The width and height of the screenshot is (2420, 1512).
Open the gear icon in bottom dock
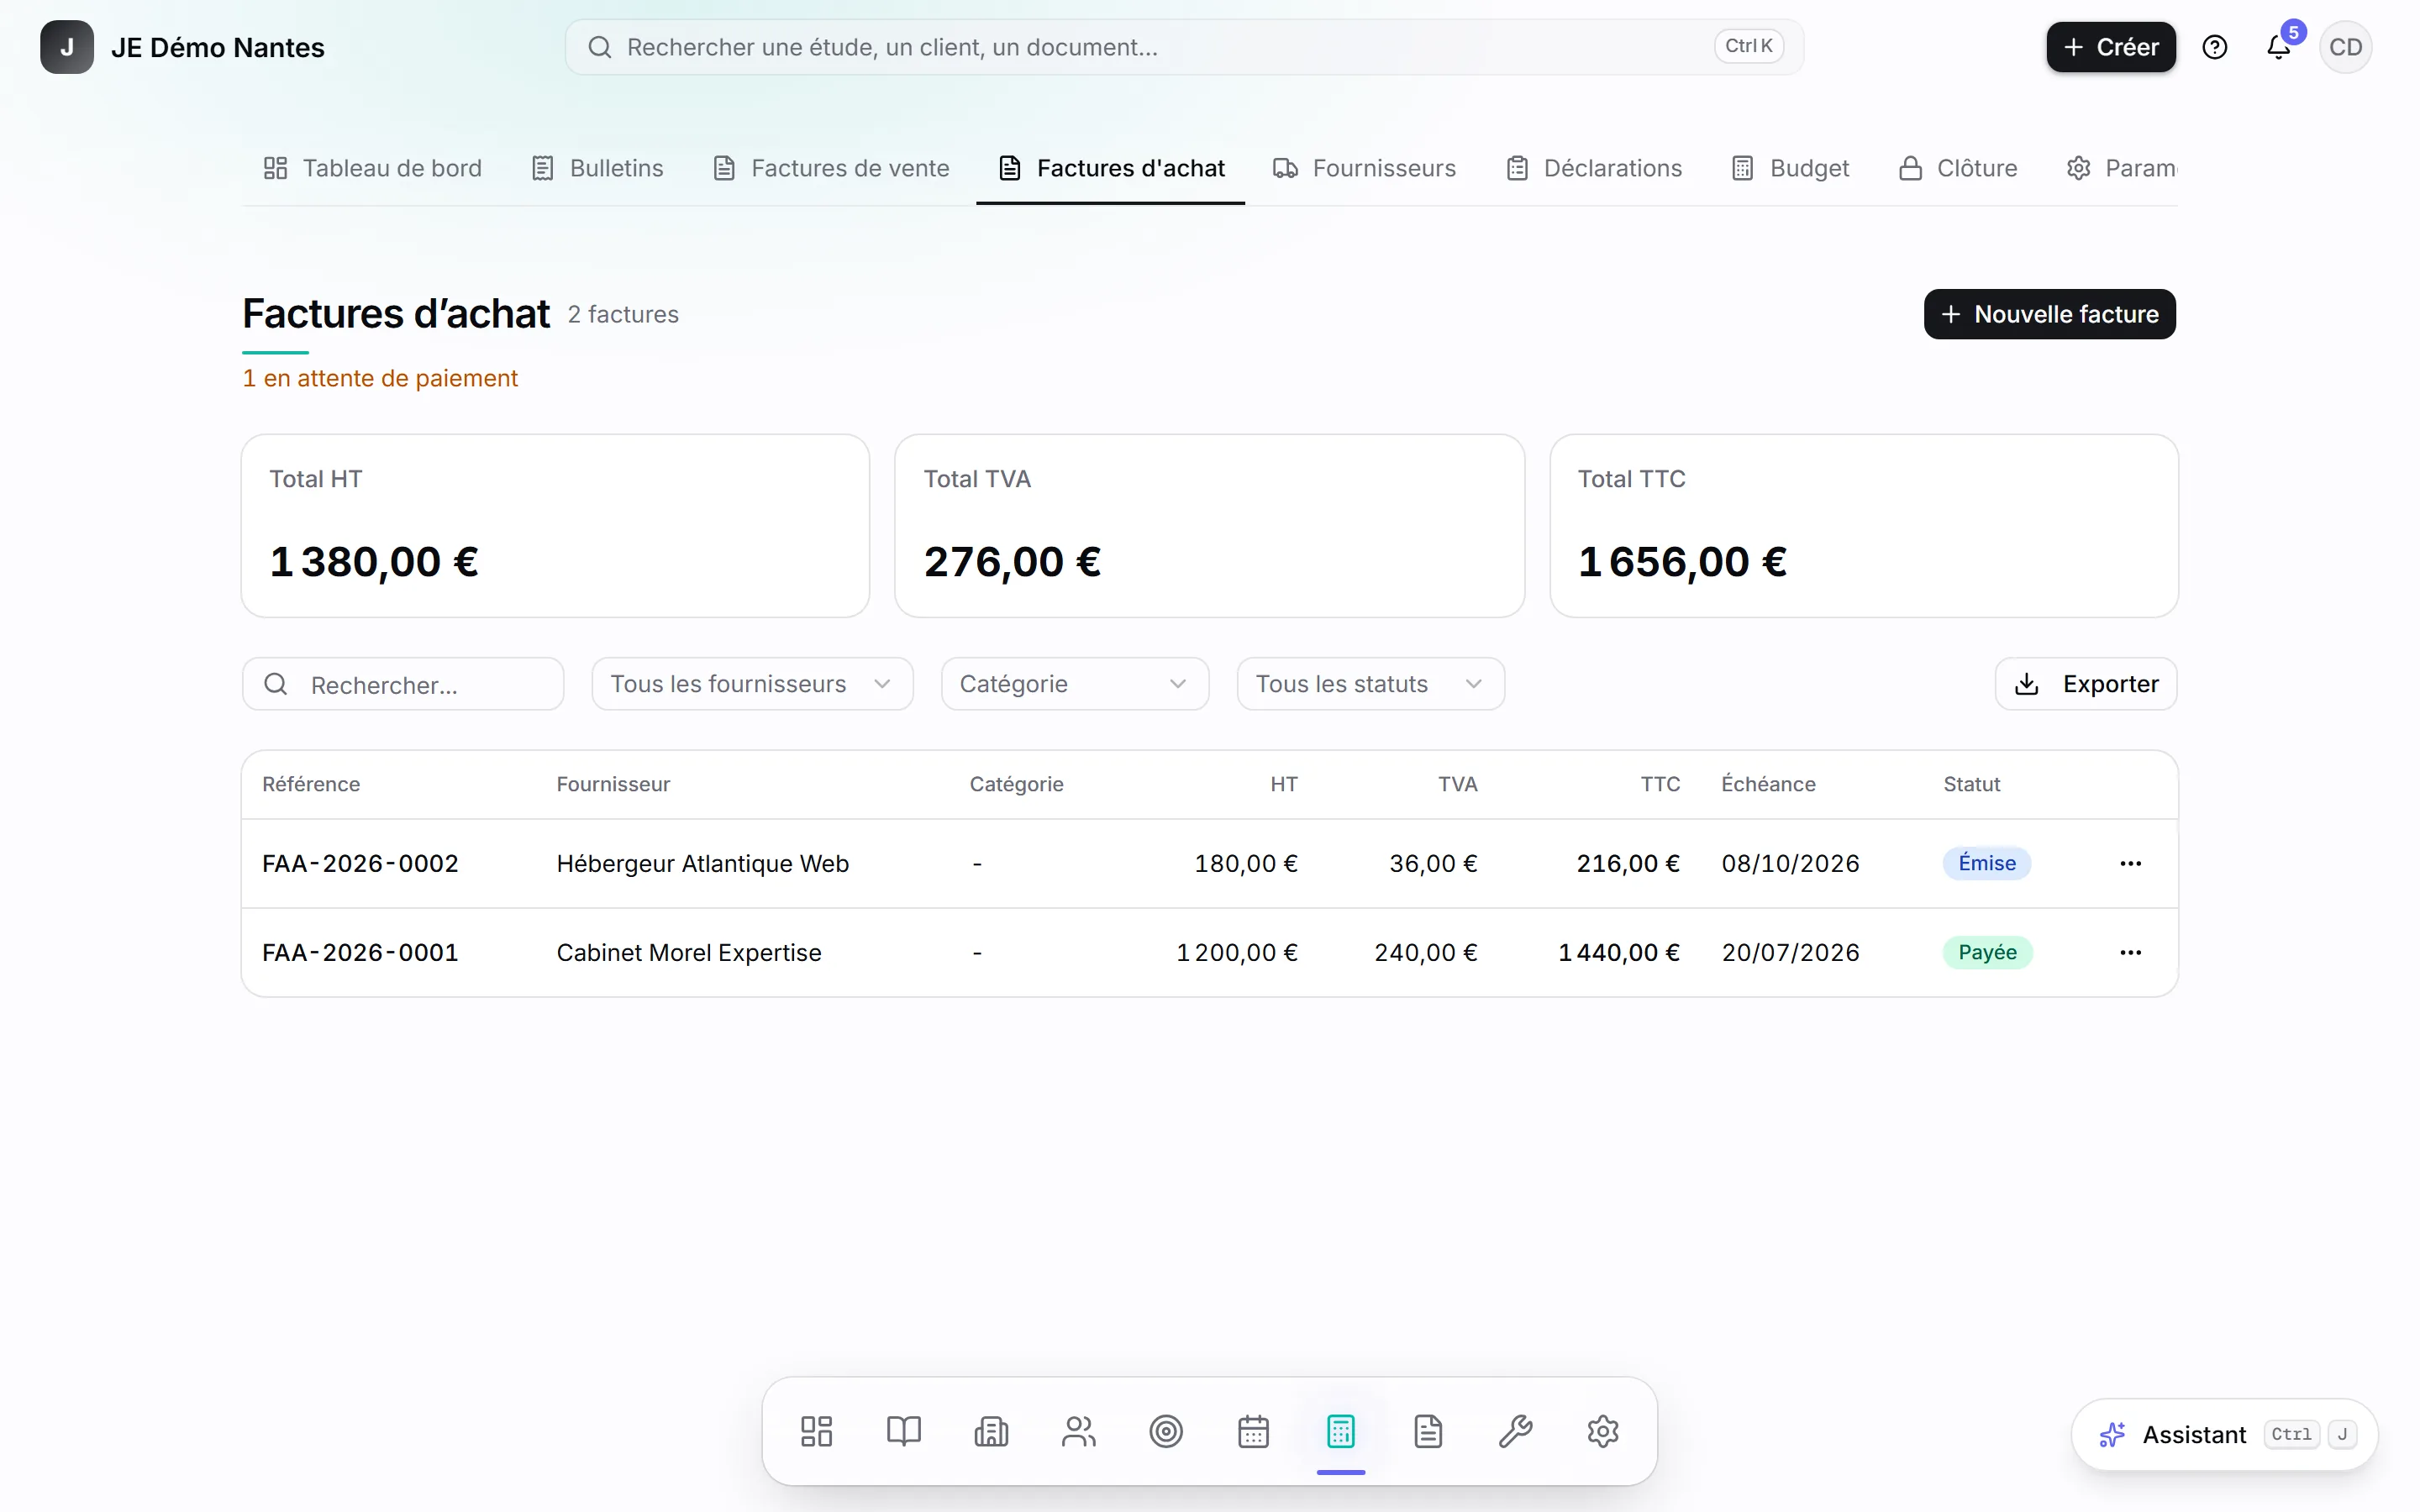1603,1431
